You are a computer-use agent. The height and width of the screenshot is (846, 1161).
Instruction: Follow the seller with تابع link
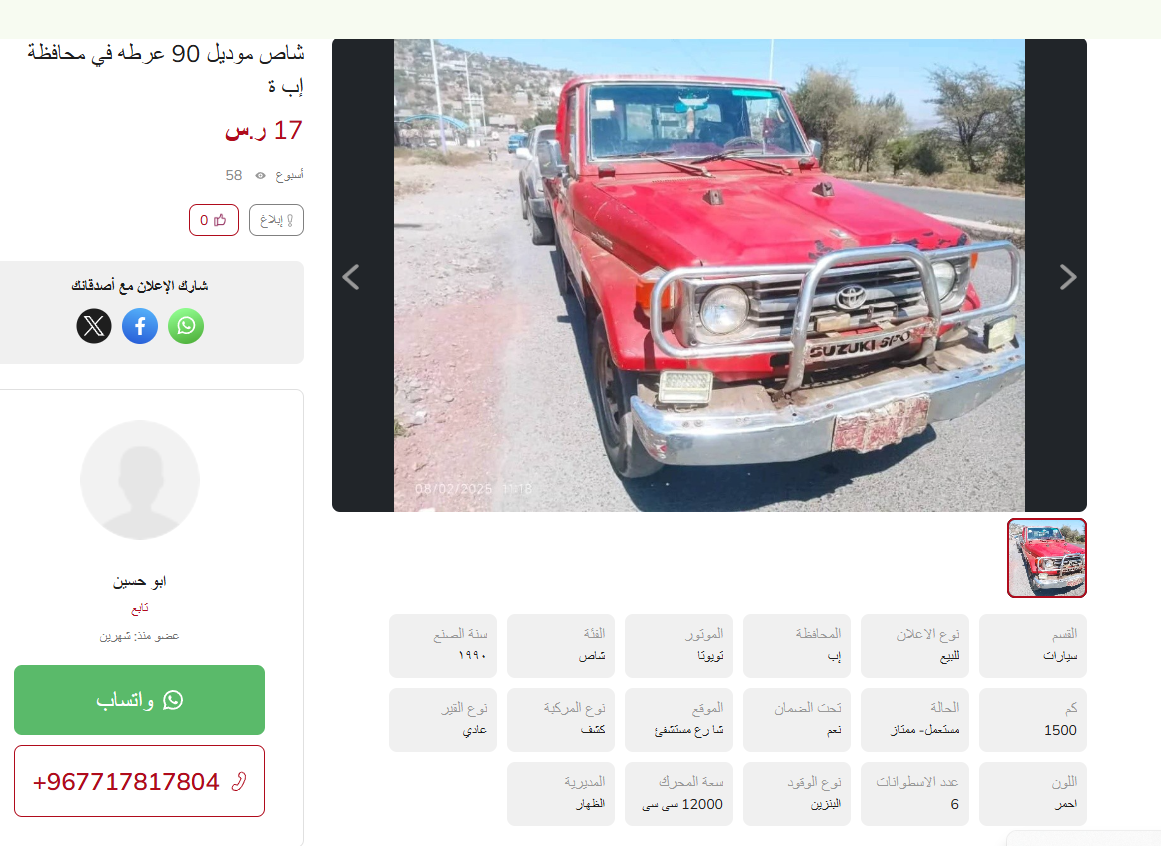pos(139,608)
